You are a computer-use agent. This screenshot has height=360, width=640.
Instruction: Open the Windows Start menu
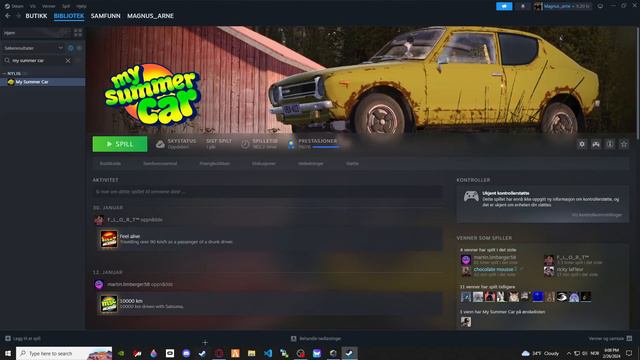tap(8, 353)
